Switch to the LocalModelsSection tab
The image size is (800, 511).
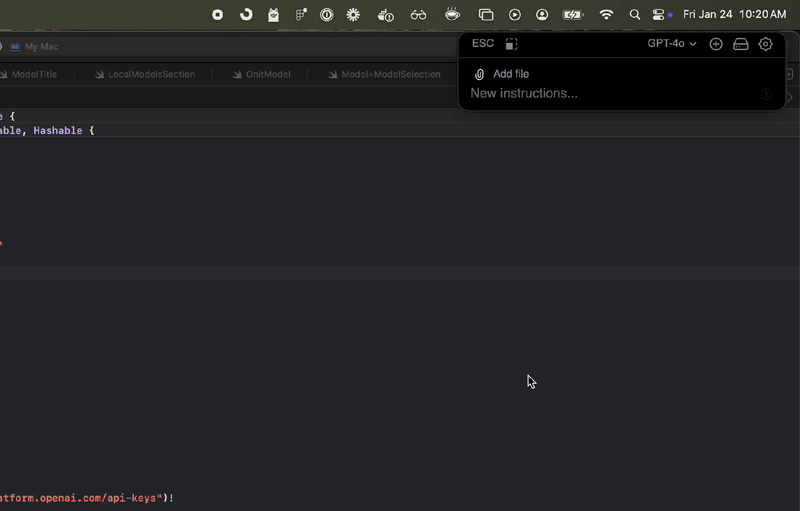(150, 75)
